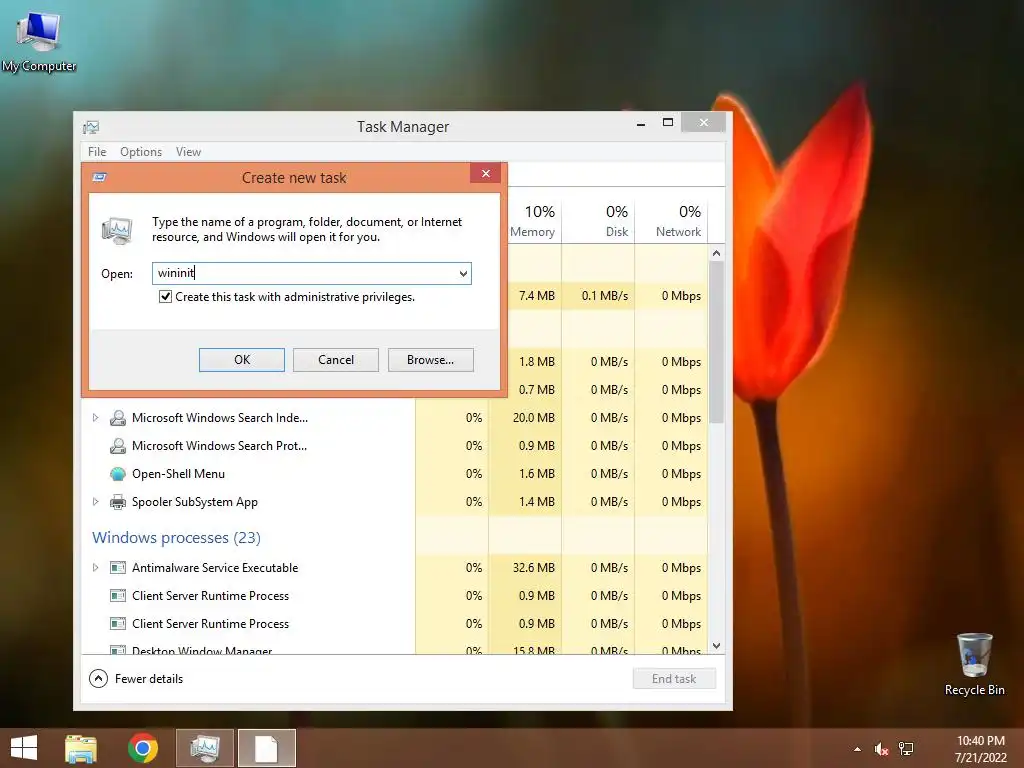
Task: Expand Spooler SubSystem App row
Action: pyautogui.click(x=95, y=502)
